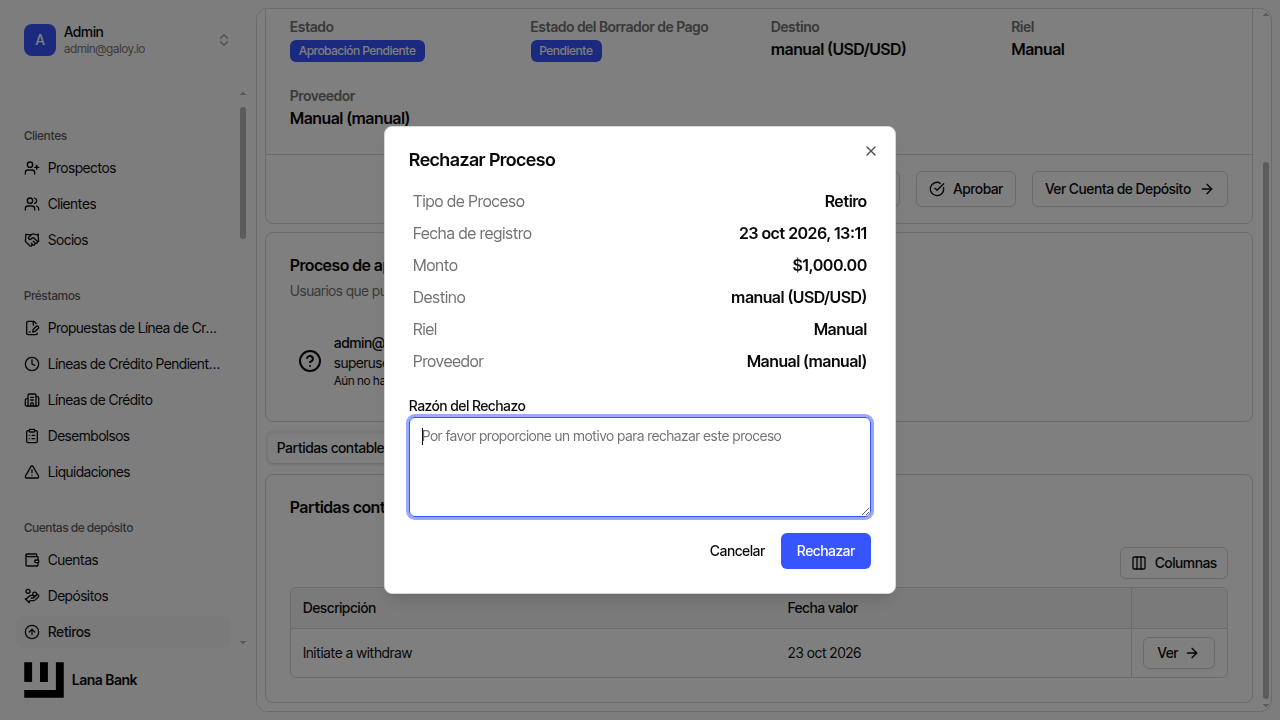
Task: Open Líneas de Crédito building icon
Action: (32, 400)
